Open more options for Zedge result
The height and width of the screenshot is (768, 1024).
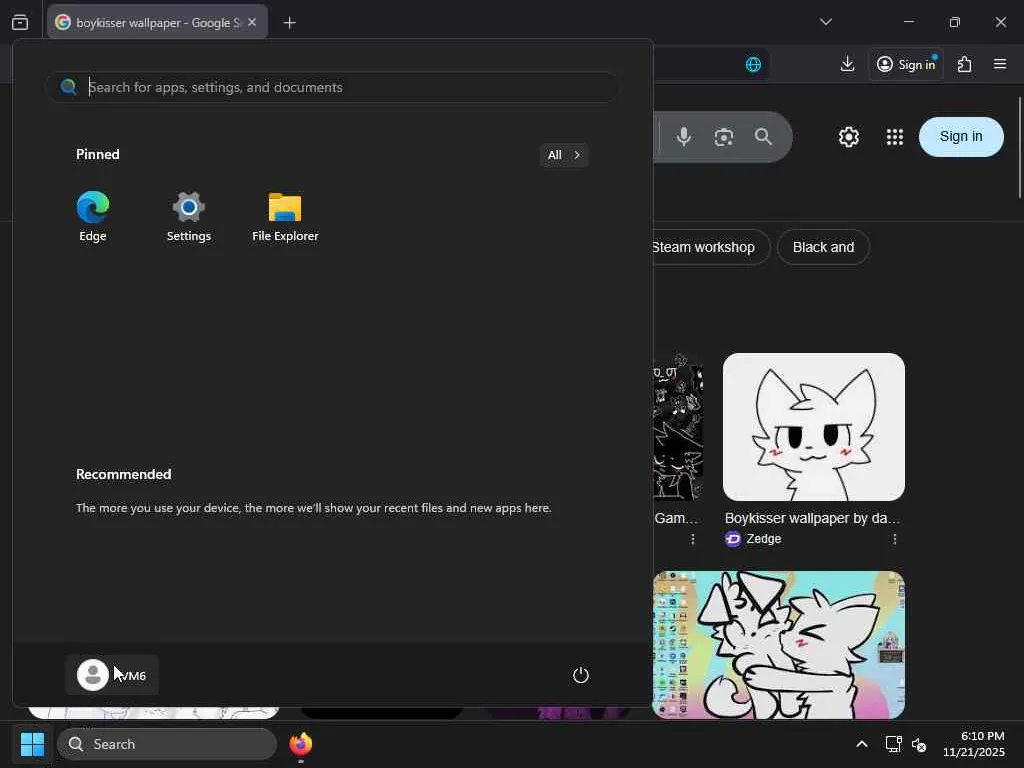tap(895, 539)
